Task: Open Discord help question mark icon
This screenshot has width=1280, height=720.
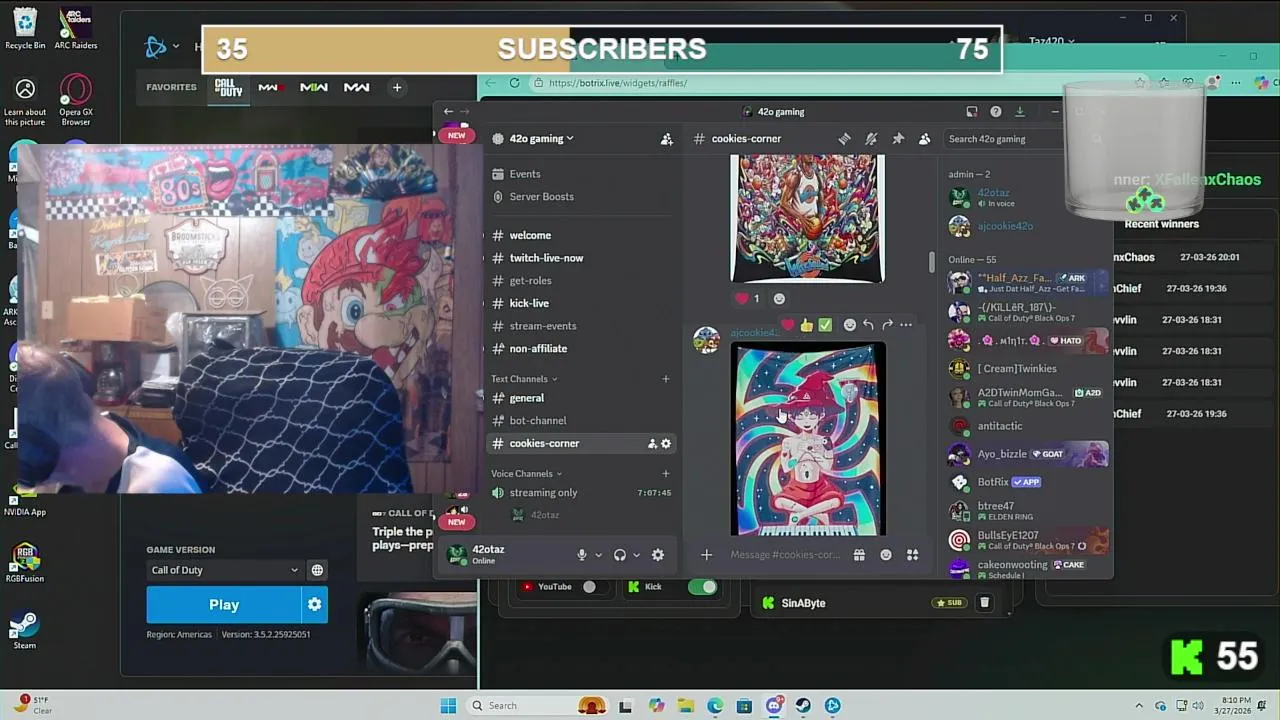Action: (995, 112)
